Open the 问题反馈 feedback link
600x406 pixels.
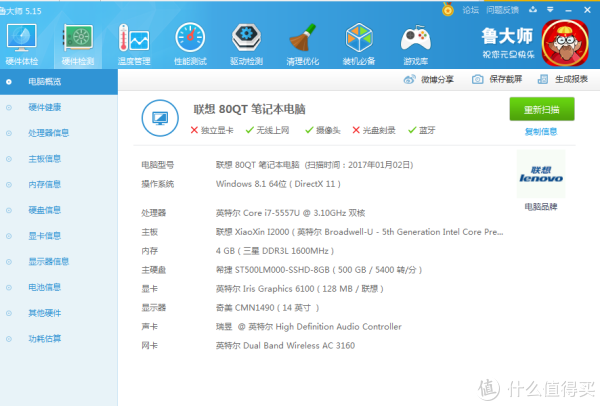pyautogui.click(x=502, y=10)
